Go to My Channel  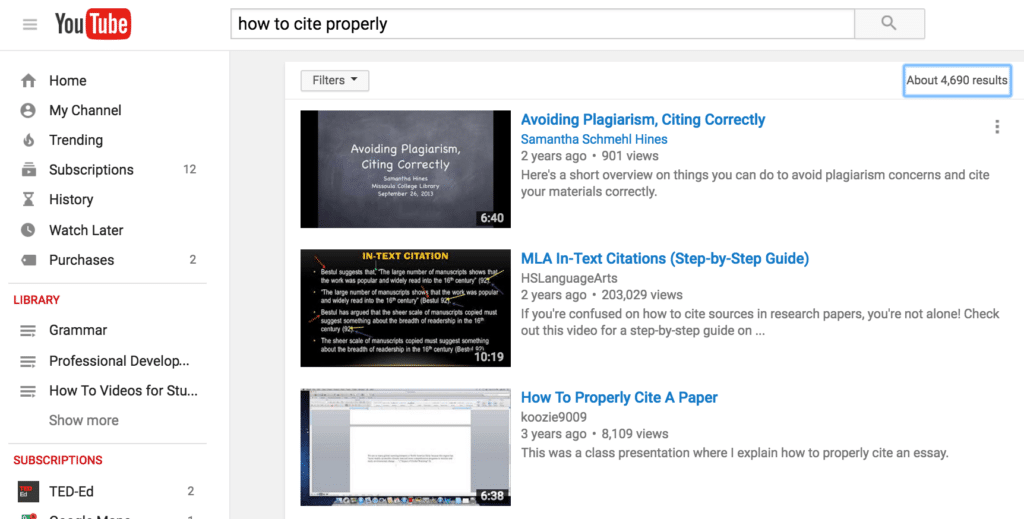[85, 111]
